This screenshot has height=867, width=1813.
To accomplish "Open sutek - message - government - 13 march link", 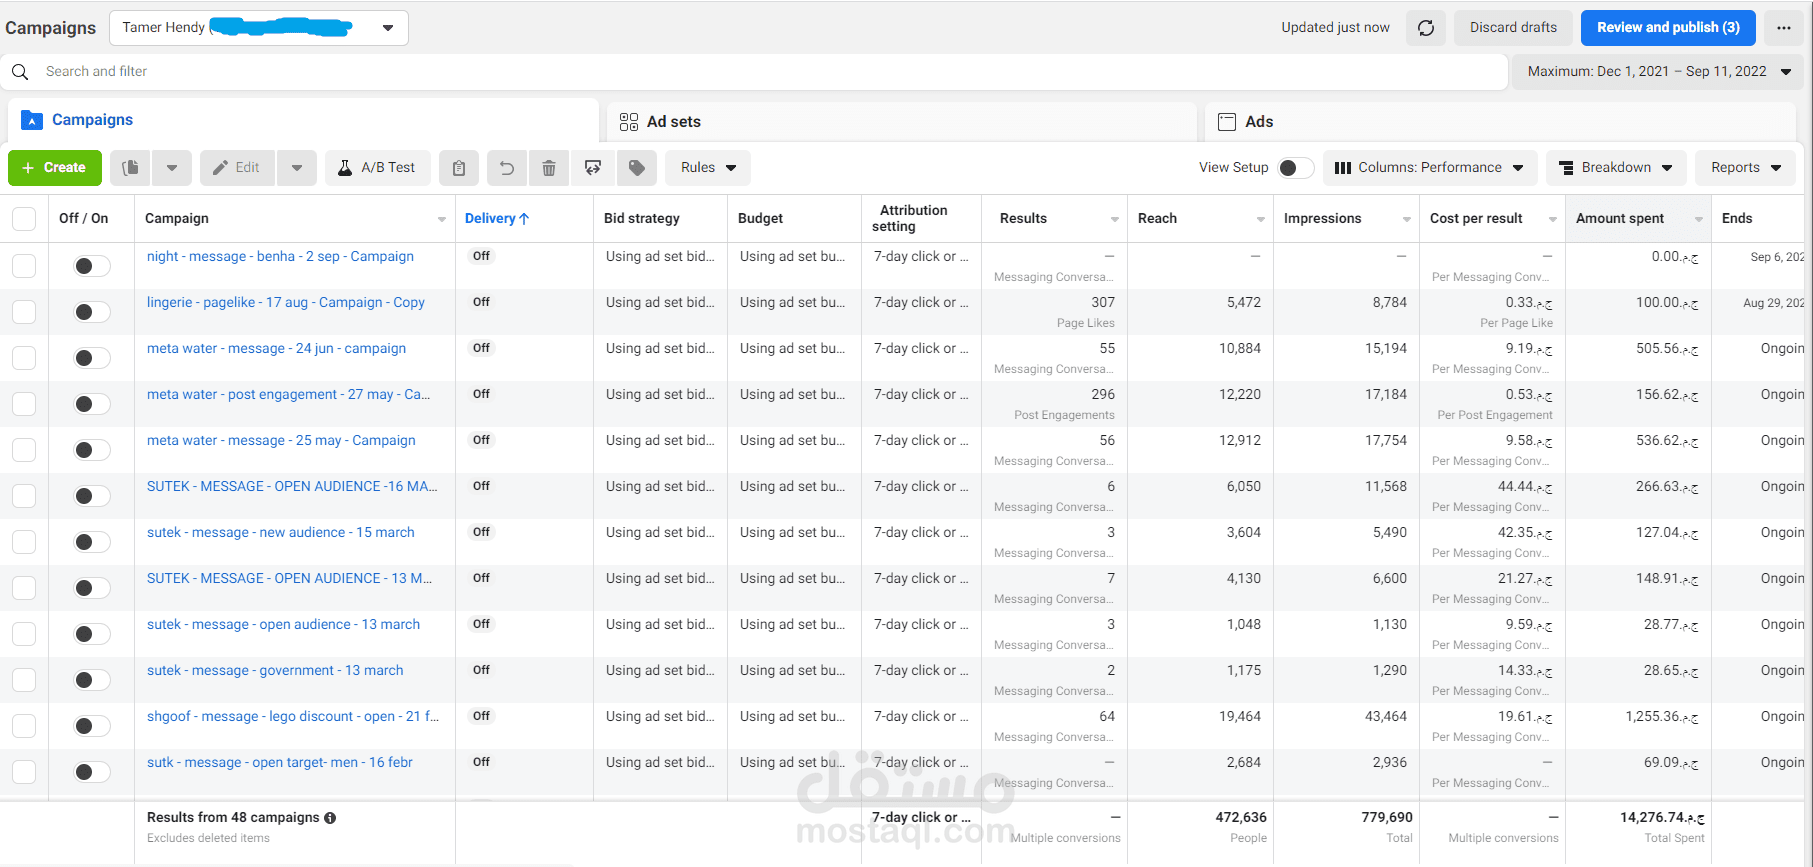I will [x=275, y=670].
